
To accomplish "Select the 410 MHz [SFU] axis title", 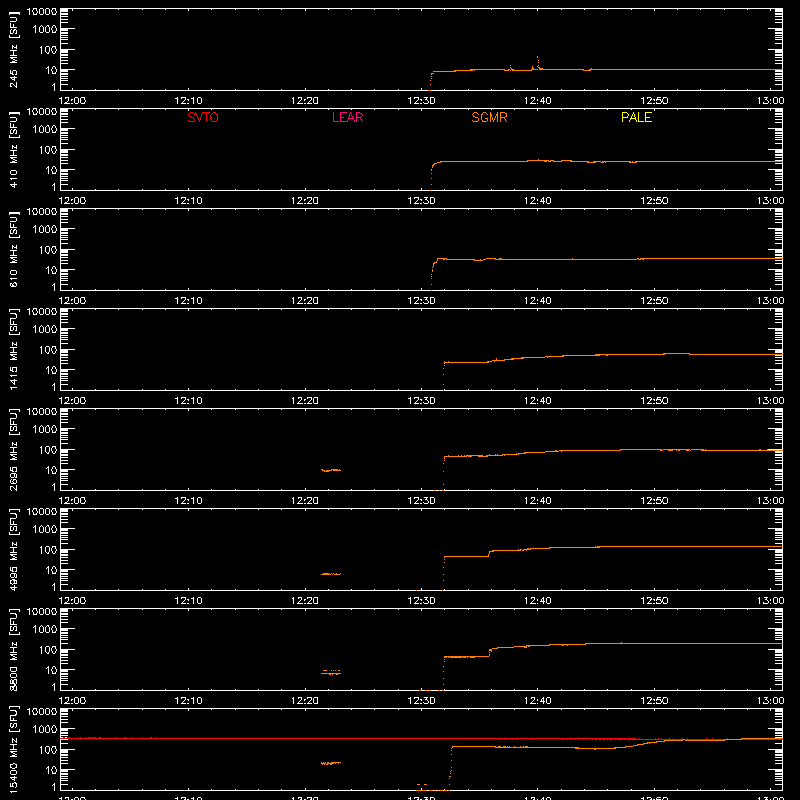I will [14, 150].
